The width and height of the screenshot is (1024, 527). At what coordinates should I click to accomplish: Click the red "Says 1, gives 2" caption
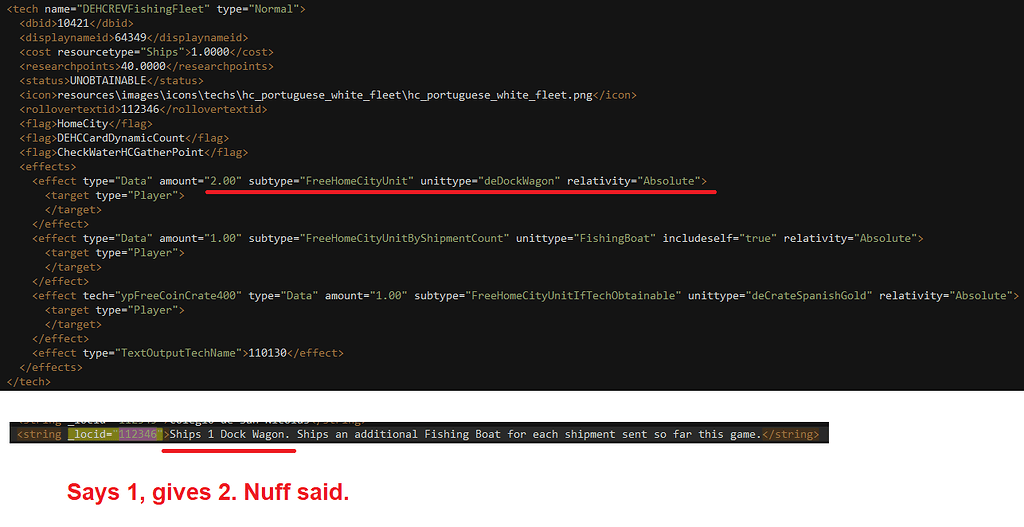click(x=207, y=491)
